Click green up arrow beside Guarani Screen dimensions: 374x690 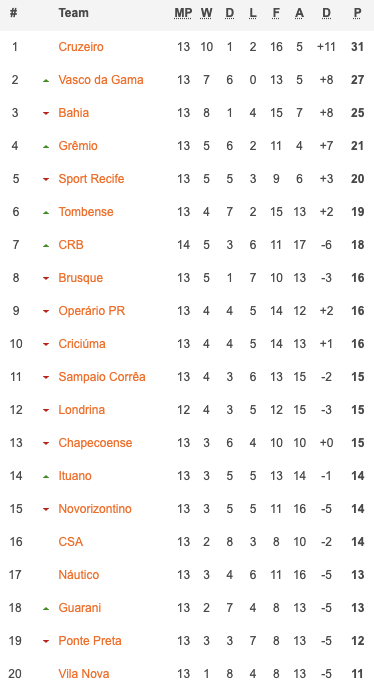coord(46,609)
